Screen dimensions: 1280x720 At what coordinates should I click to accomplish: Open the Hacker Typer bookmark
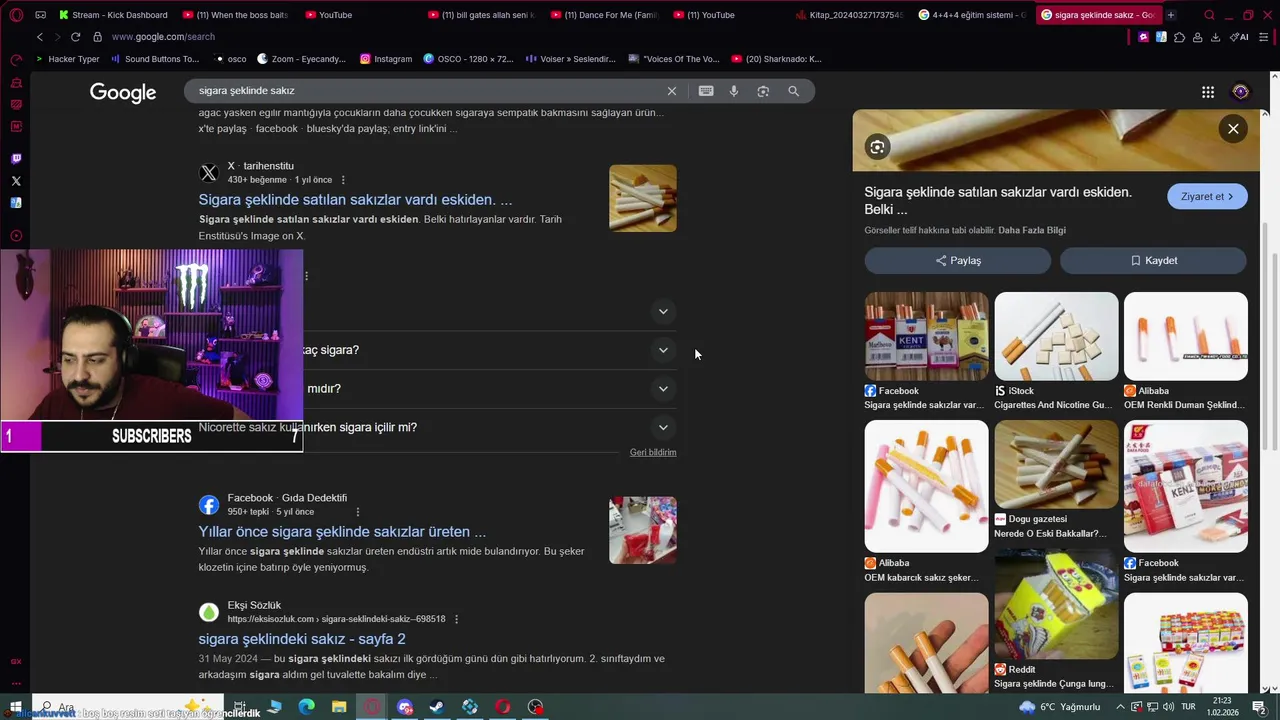coord(69,59)
